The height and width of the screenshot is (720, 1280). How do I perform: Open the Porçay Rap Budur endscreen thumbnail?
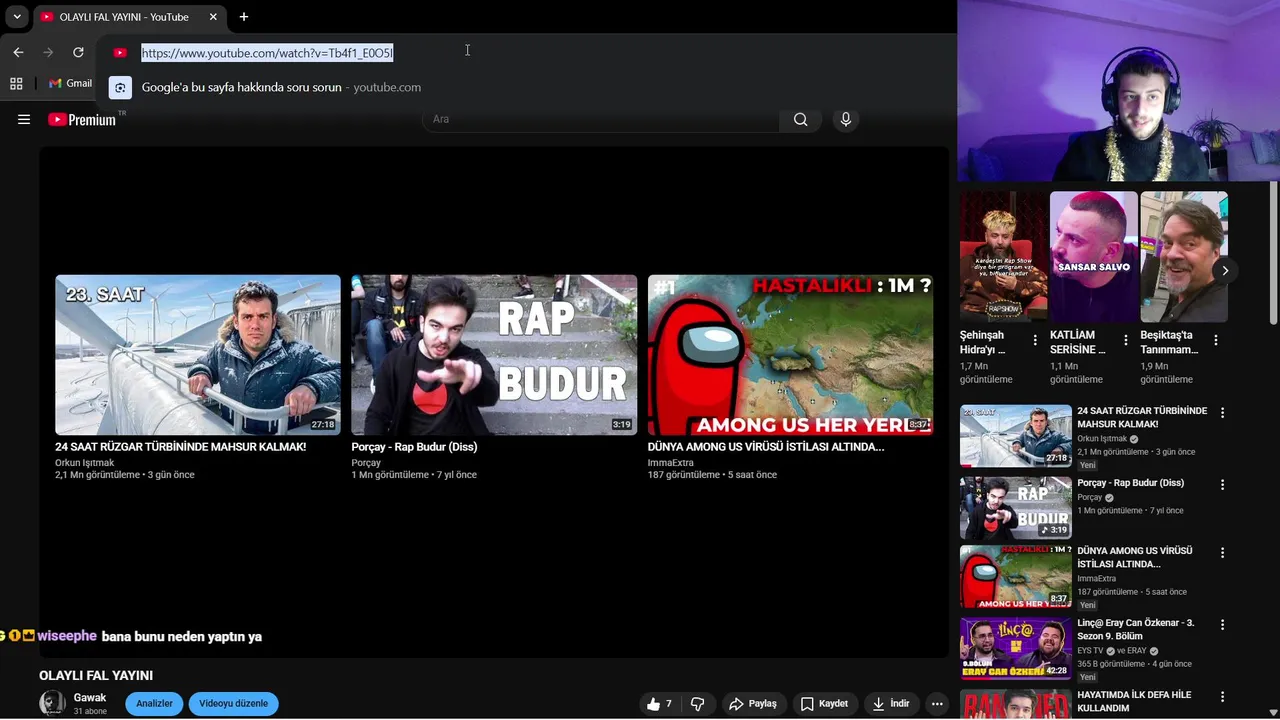tap(494, 355)
